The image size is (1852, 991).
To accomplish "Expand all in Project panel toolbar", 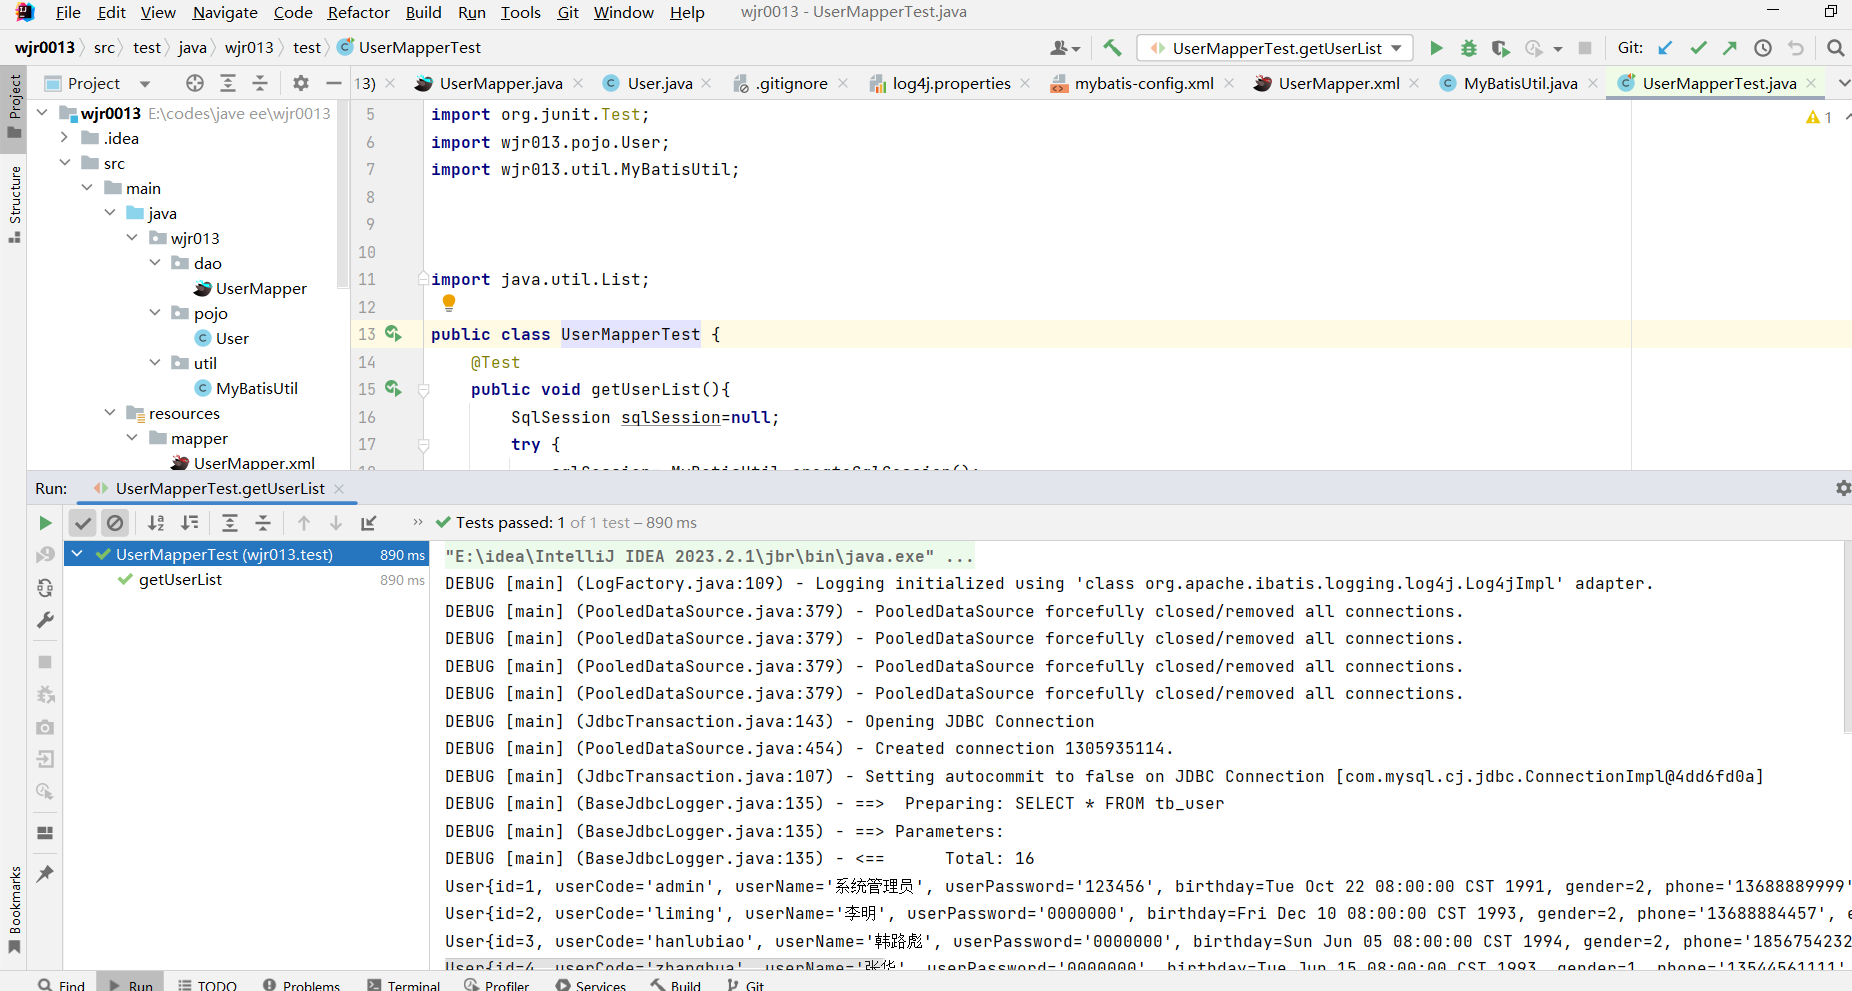I will click(228, 83).
